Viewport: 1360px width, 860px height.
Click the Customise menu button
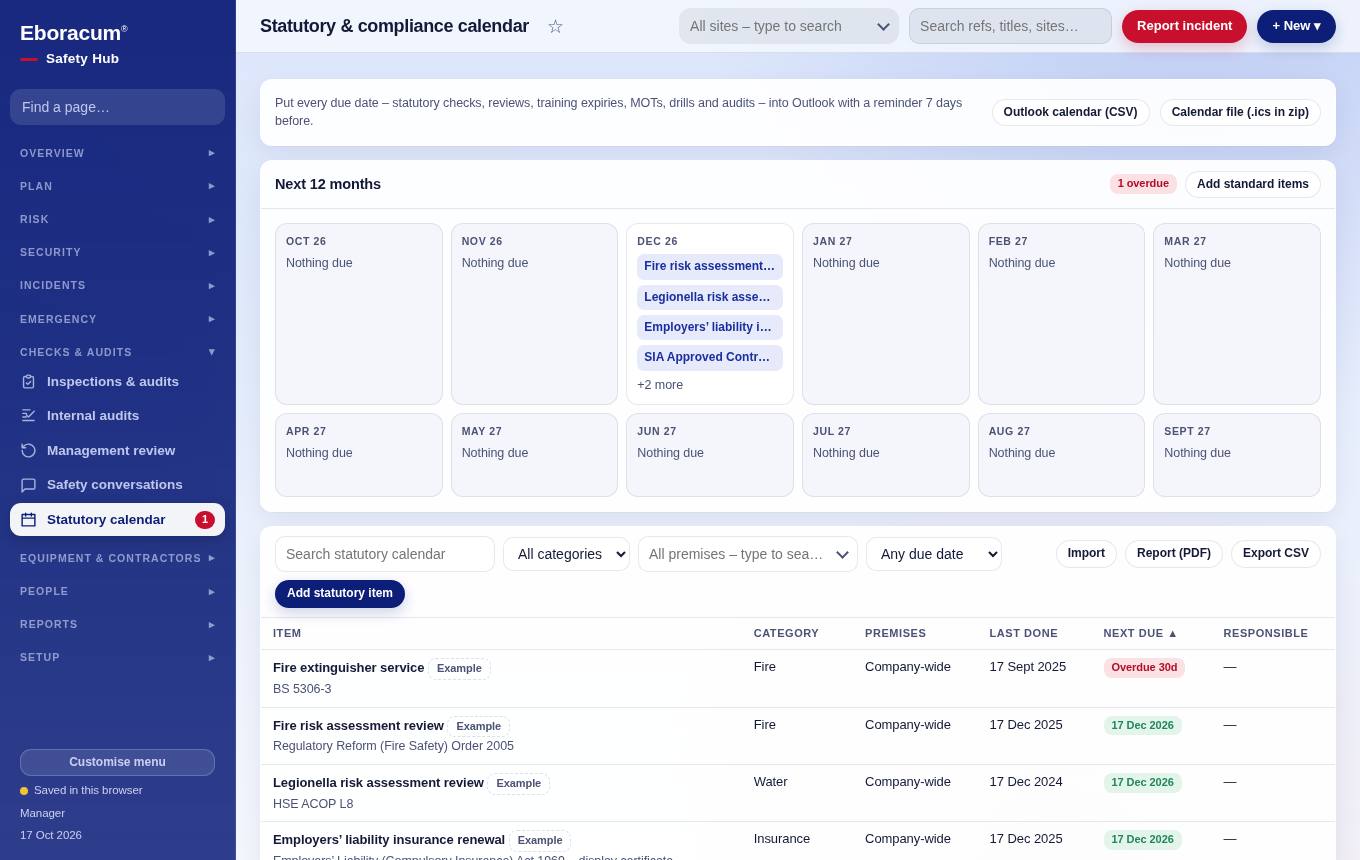[x=117, y=762]
